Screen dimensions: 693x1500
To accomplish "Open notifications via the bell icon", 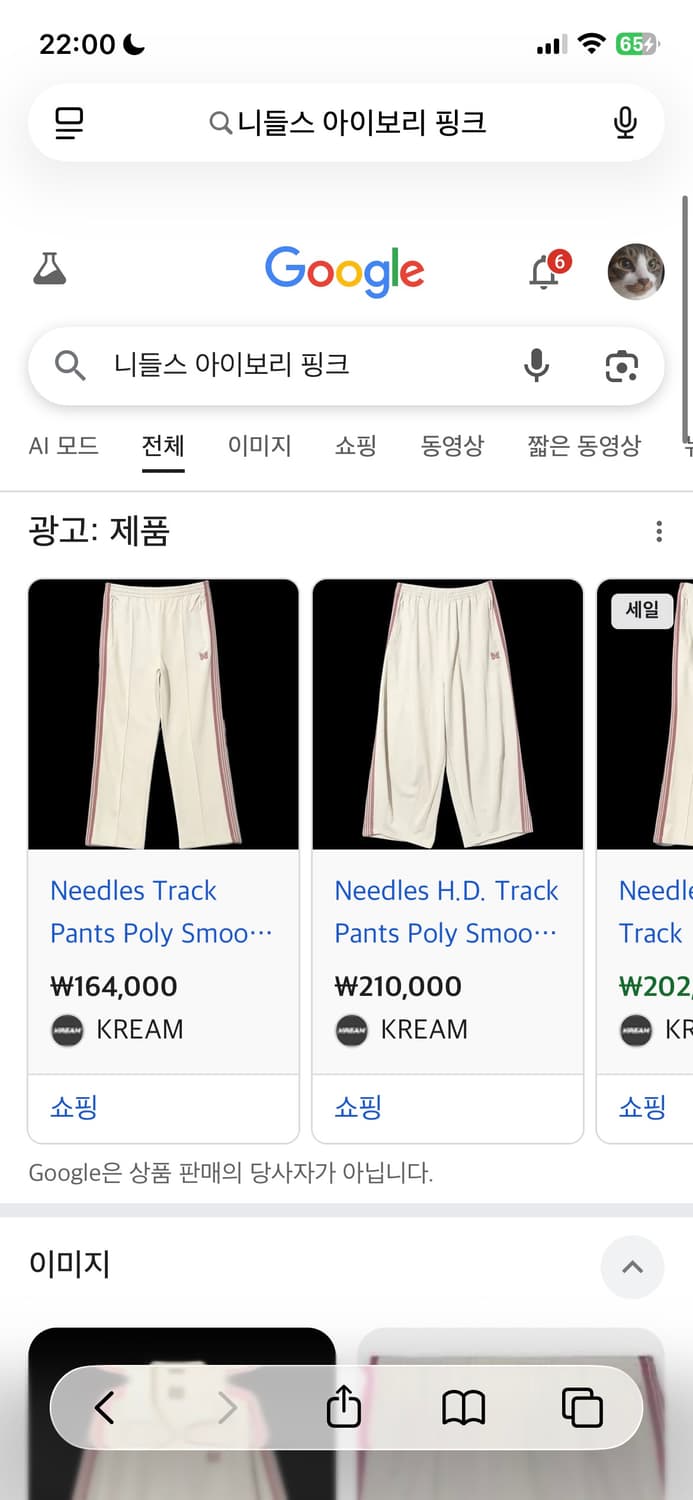I will click(x=543, y=272).
